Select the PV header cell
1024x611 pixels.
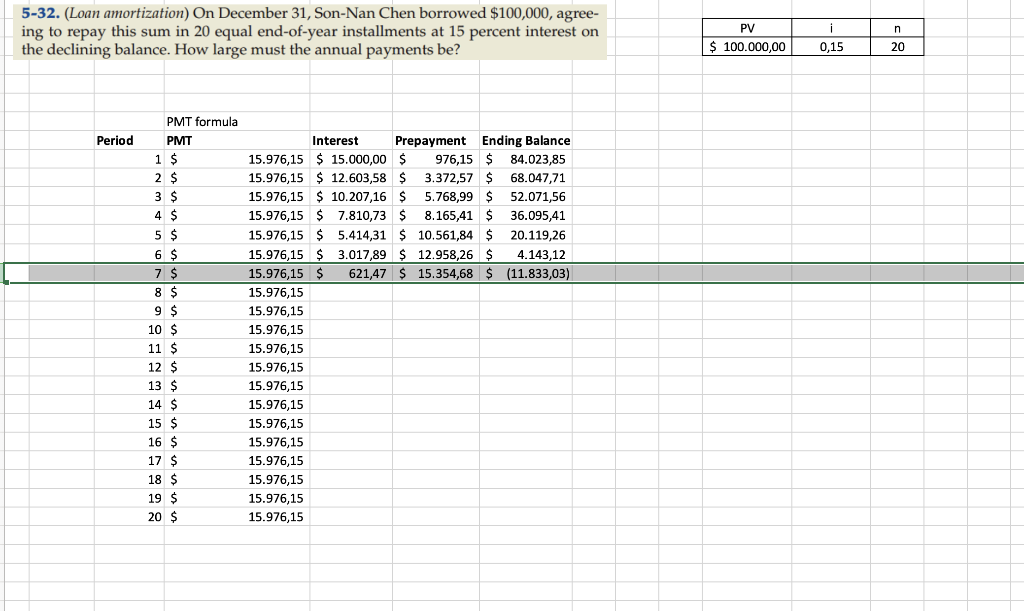click(x=747, y=28)
